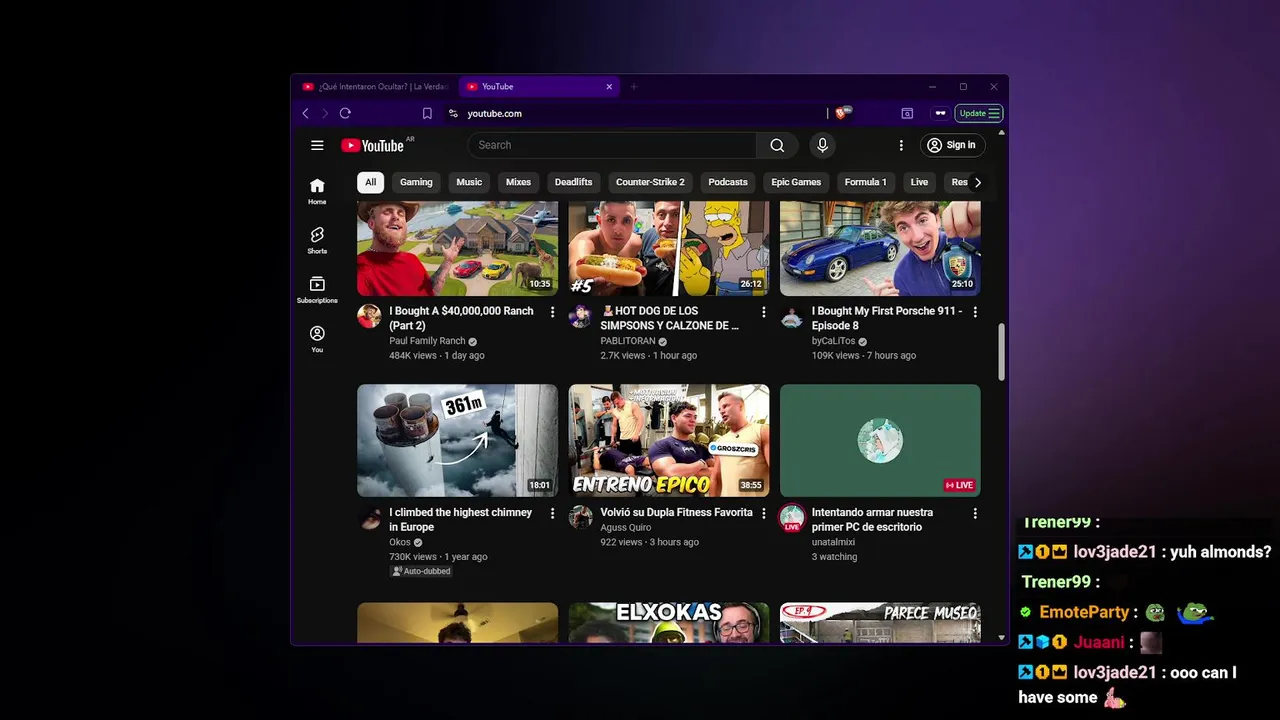Select the Epic Games filter chip
The width and height of the screenshot is (1280, 720).
(x=796, y=182)
